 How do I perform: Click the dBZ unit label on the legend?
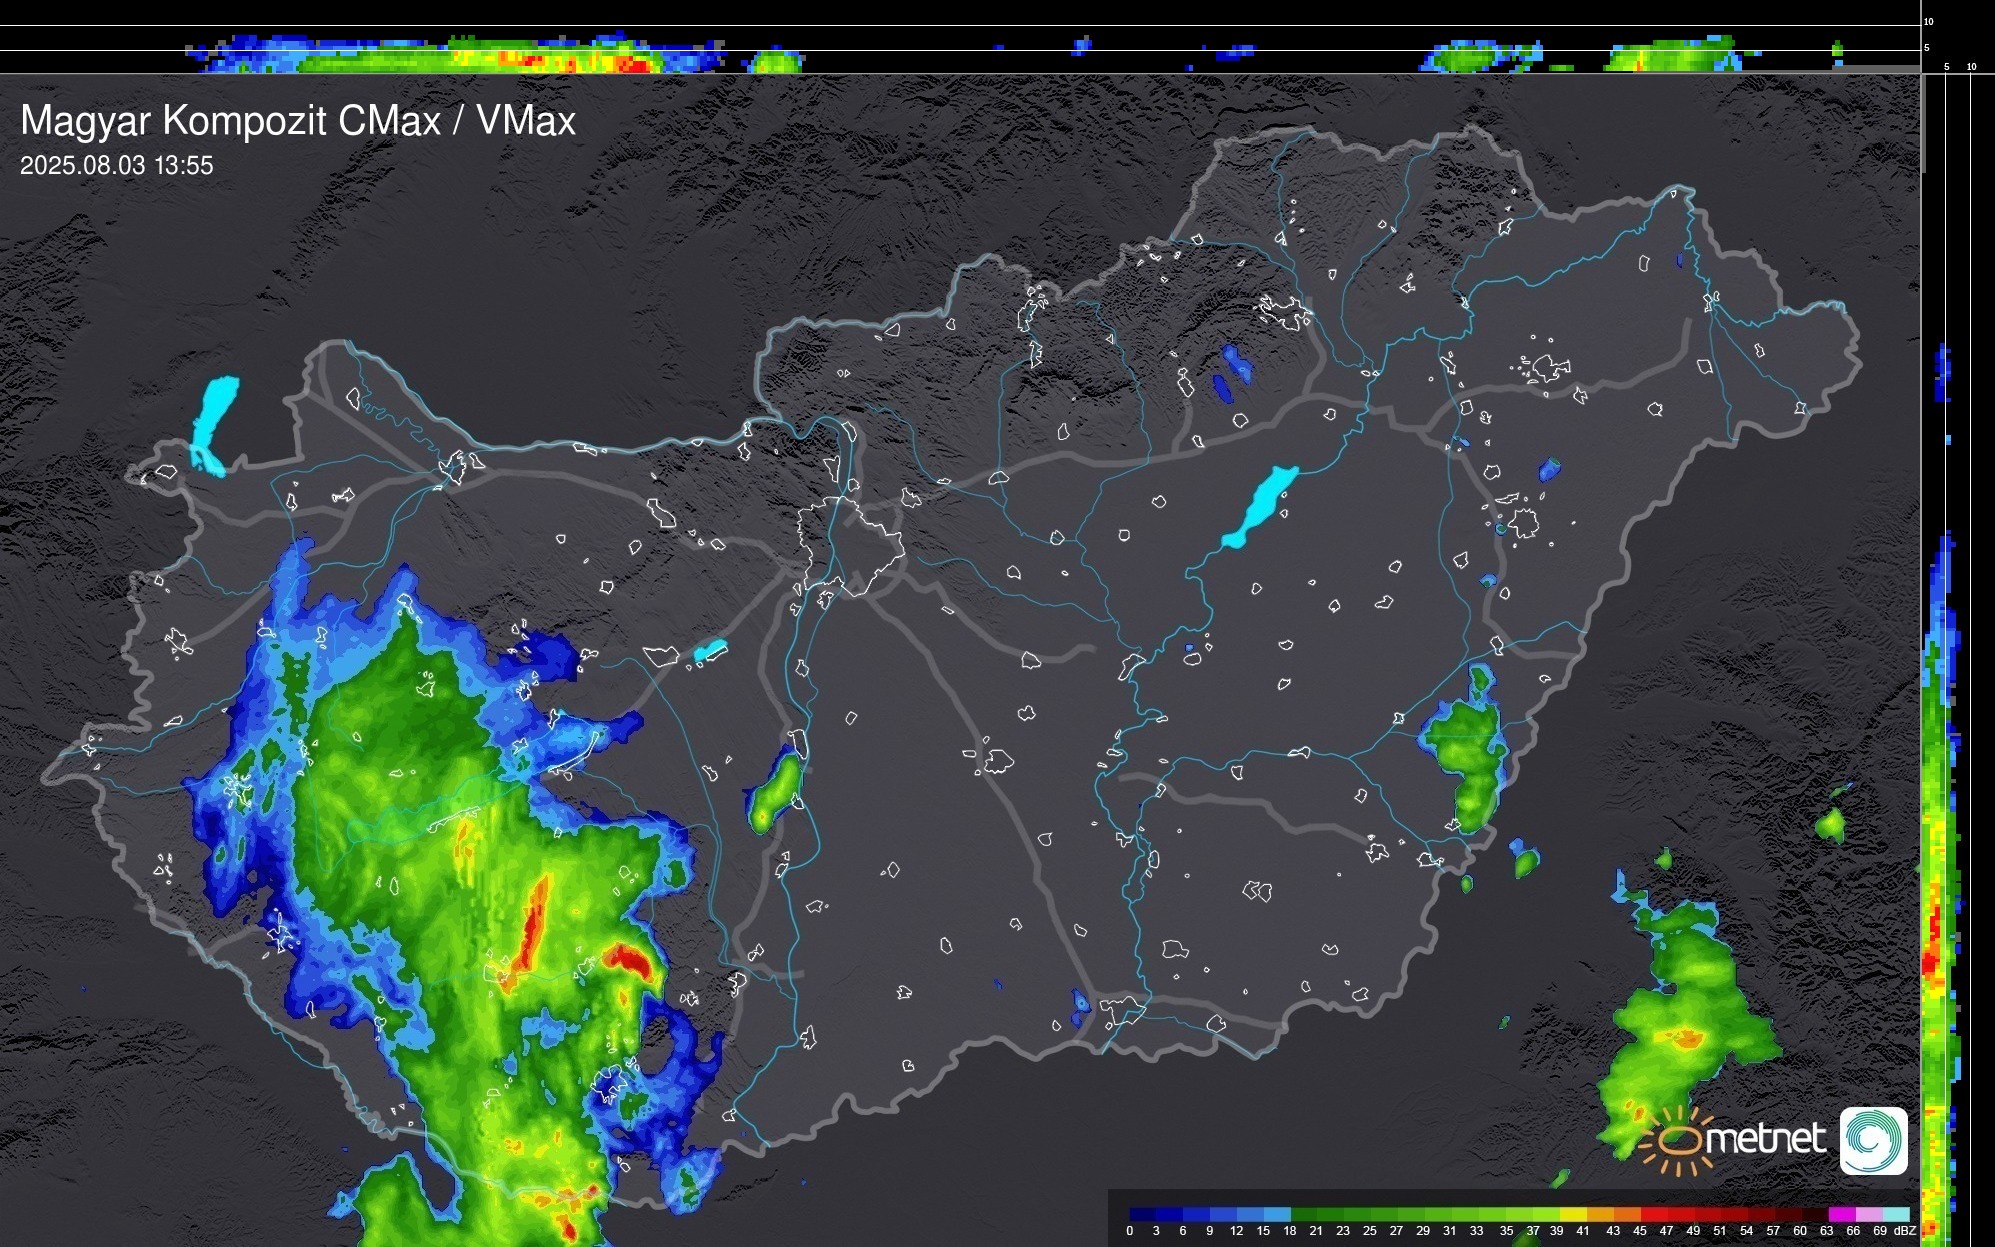(1905, 1231)
